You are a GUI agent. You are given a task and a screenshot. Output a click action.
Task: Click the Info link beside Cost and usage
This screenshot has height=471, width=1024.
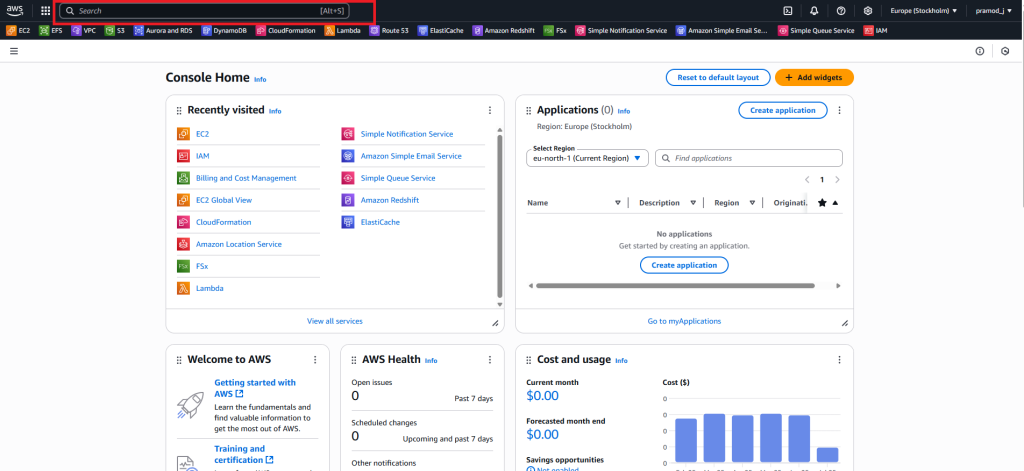tap(621, 361)
